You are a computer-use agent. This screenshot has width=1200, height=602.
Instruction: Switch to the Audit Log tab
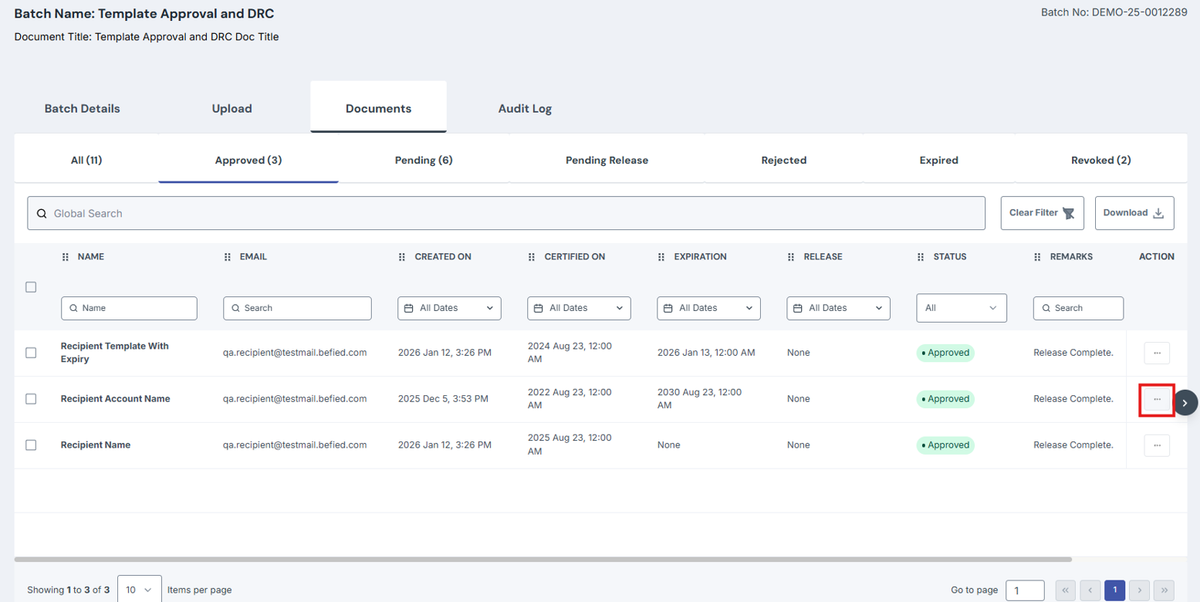pyautogui.click(x=525, y=108)
